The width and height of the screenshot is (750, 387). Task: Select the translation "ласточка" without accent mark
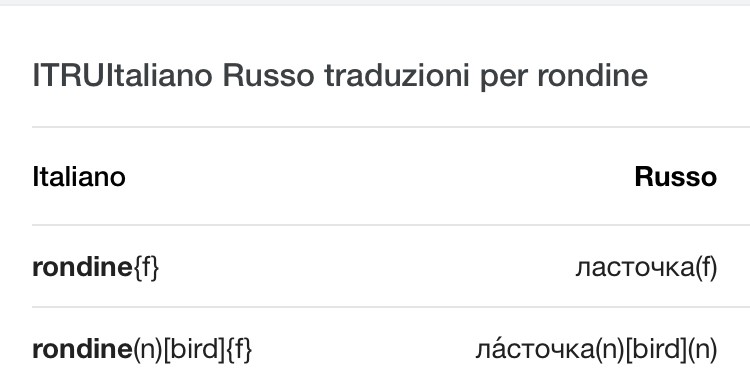point(634,267)
